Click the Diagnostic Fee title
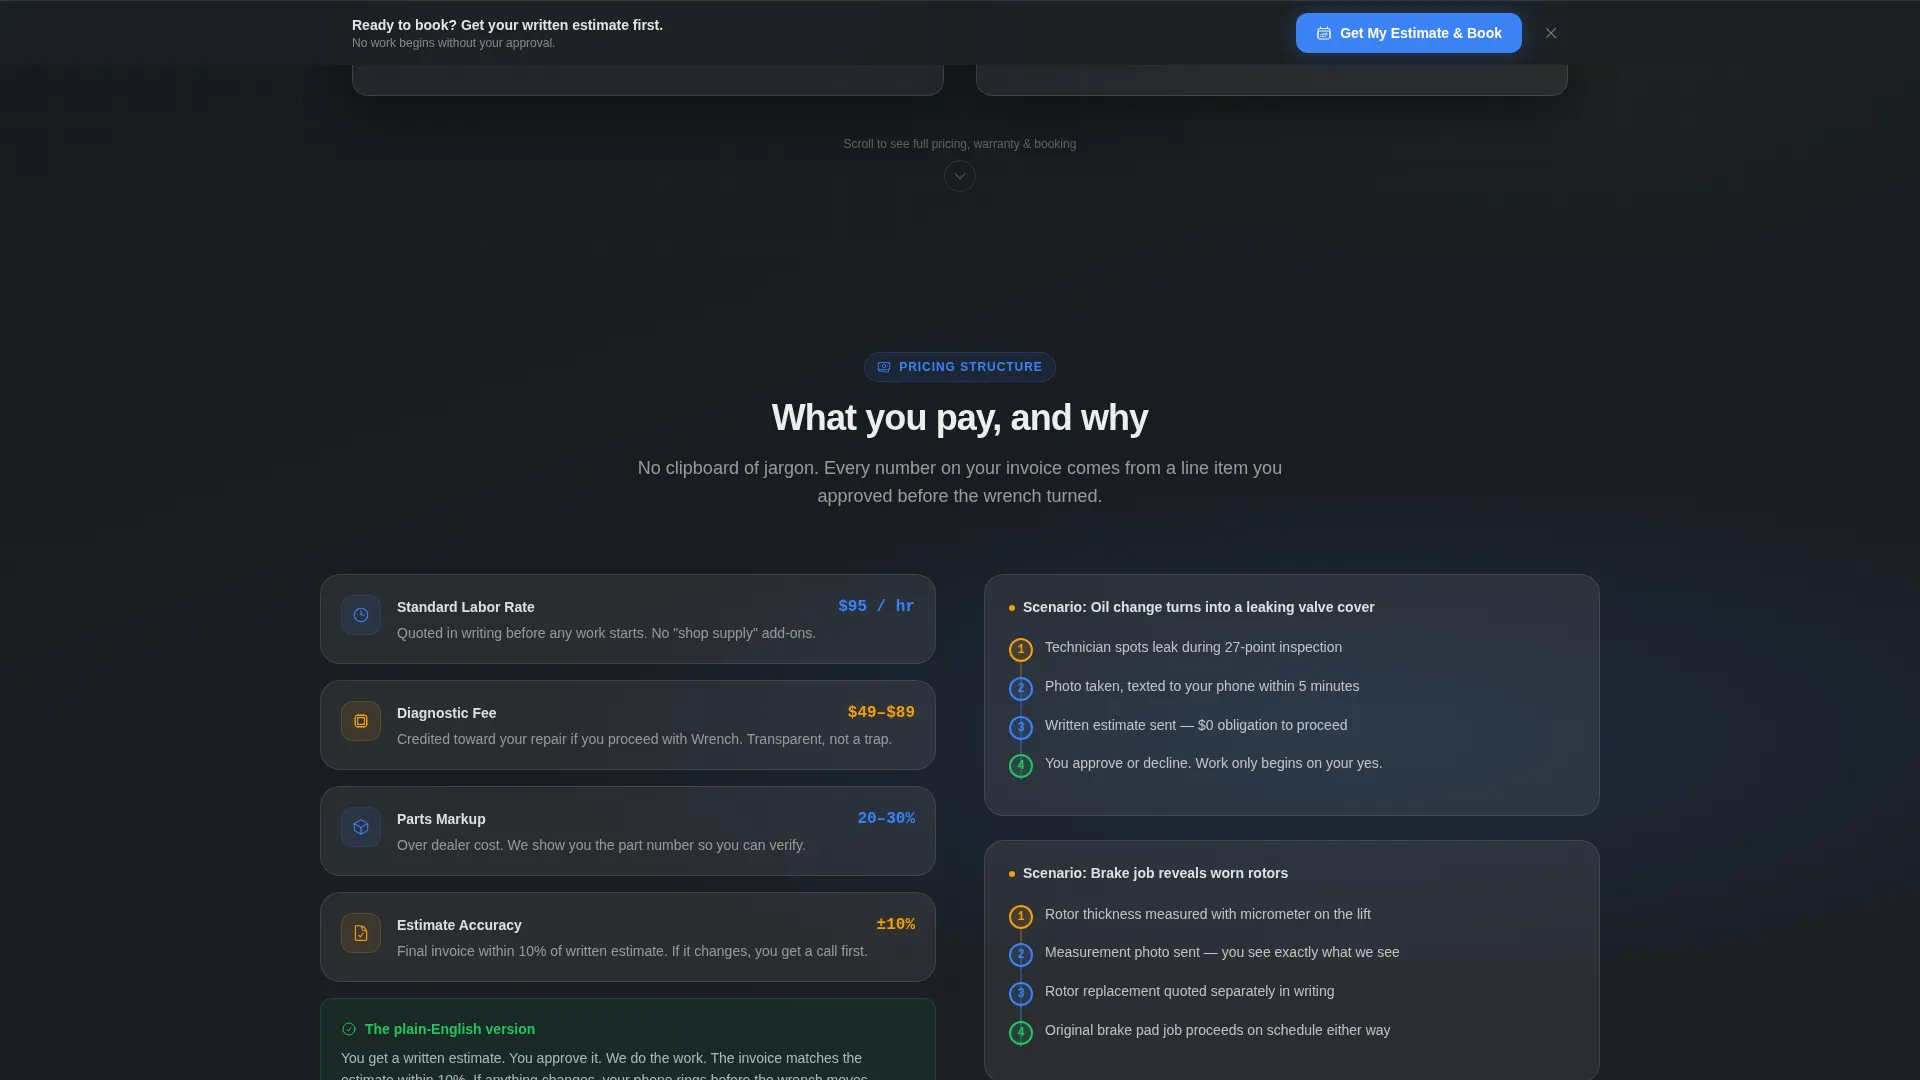 click(x=446, y=713)
